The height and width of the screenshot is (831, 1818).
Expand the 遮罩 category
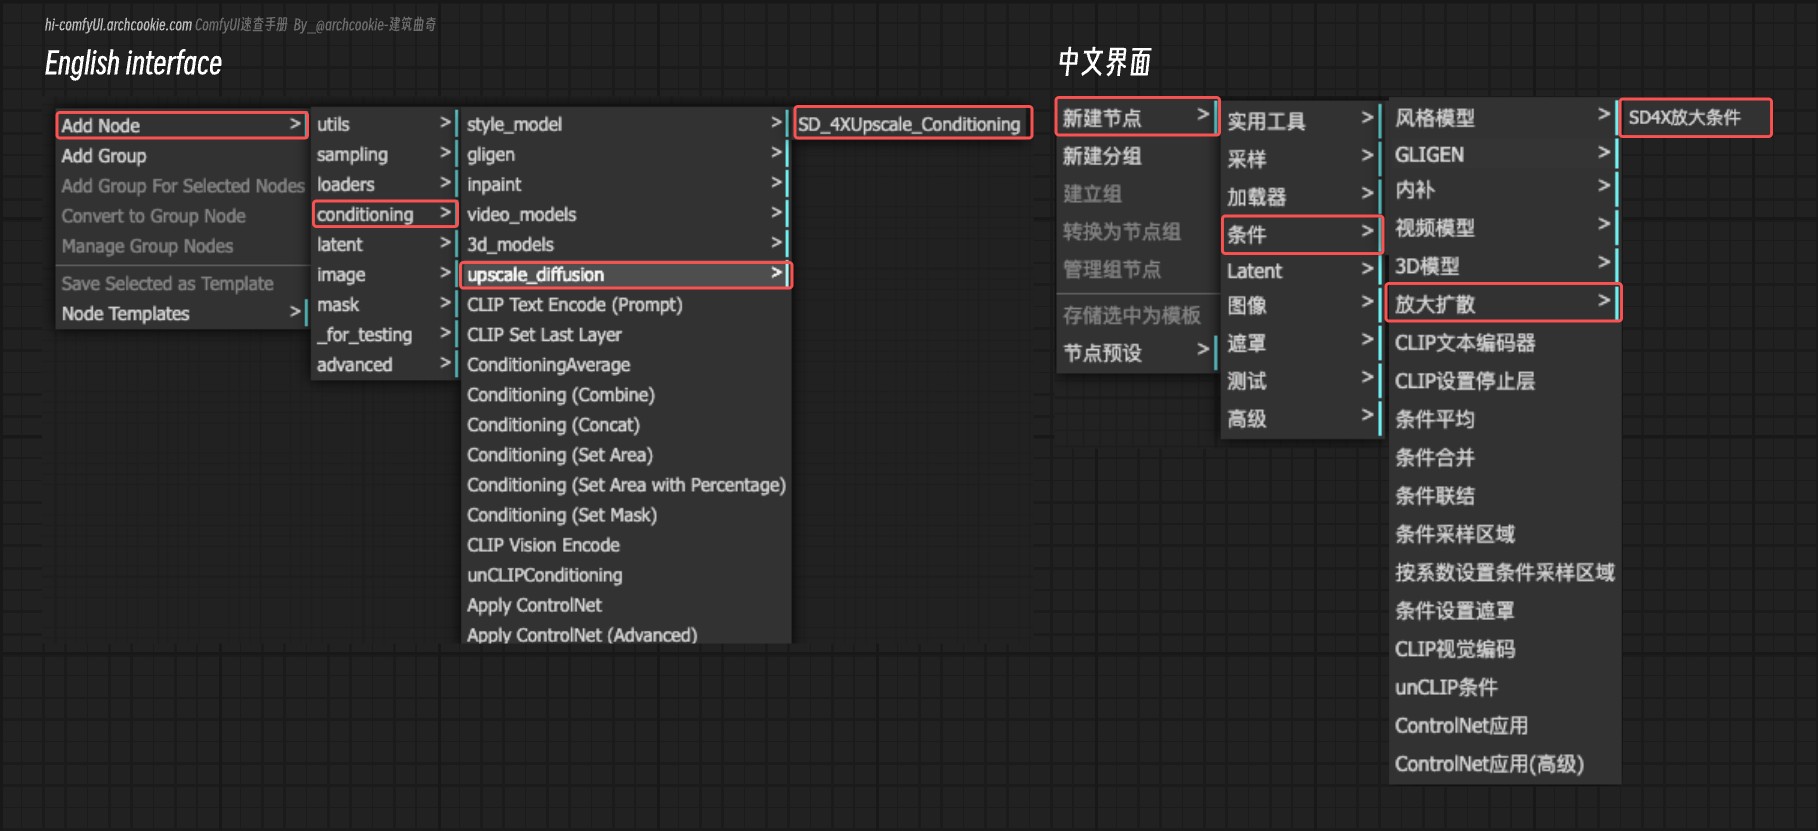tap(1301, 344)
